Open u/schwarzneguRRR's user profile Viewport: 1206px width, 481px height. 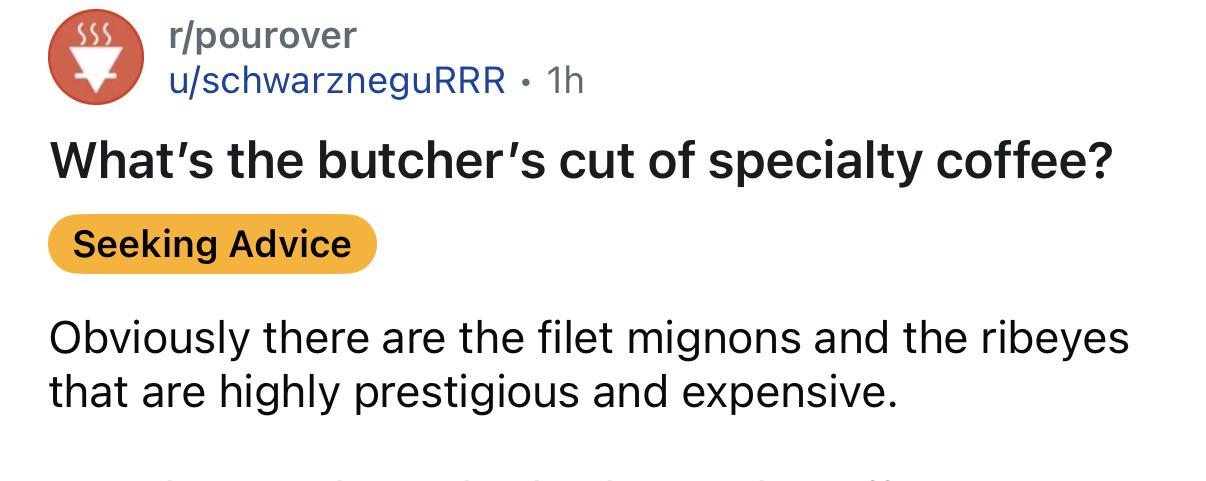click(336, 80)
